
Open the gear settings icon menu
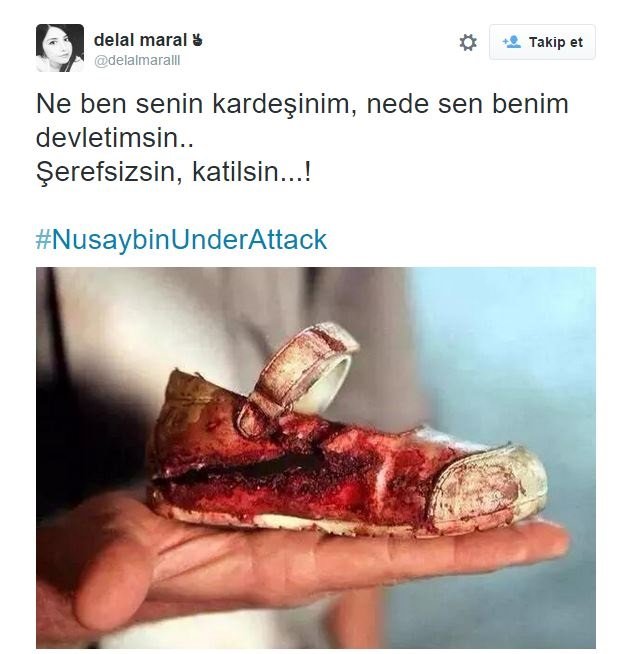[x=468, y=43]
